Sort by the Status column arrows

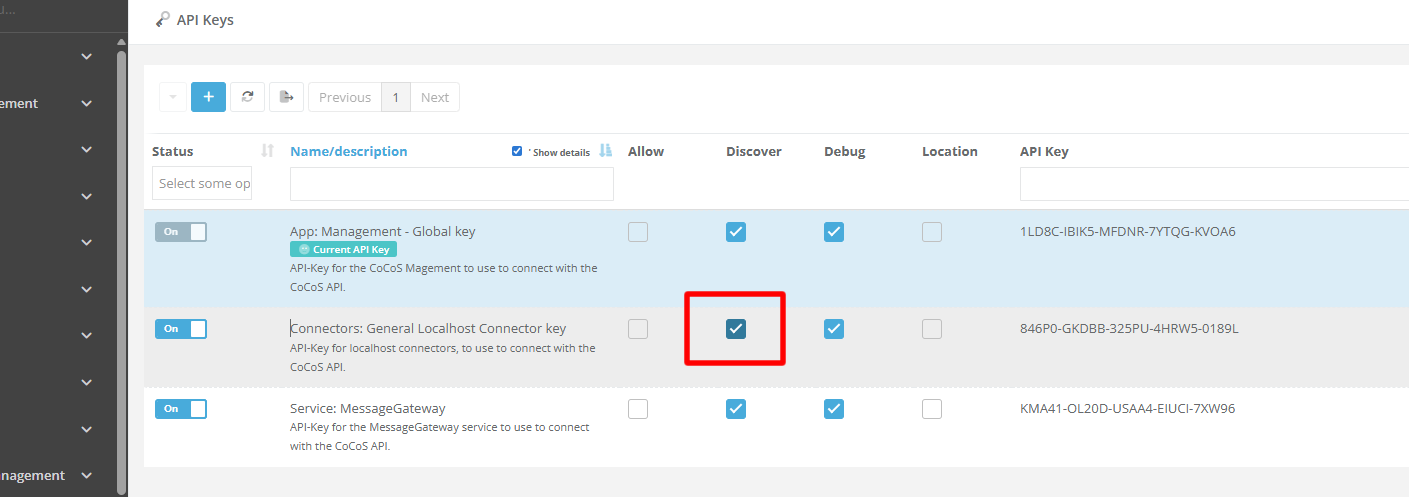click(267, 151)
